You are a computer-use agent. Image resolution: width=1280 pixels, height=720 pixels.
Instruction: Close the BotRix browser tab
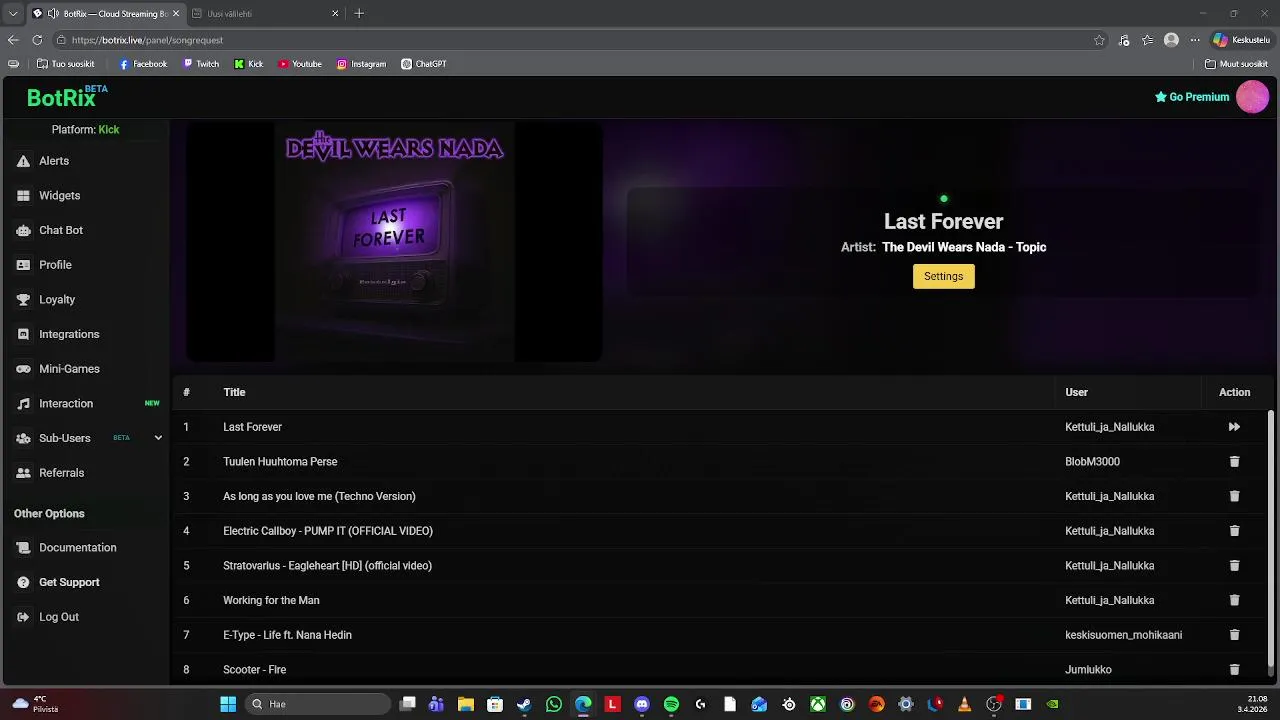(x=176, y=14)
